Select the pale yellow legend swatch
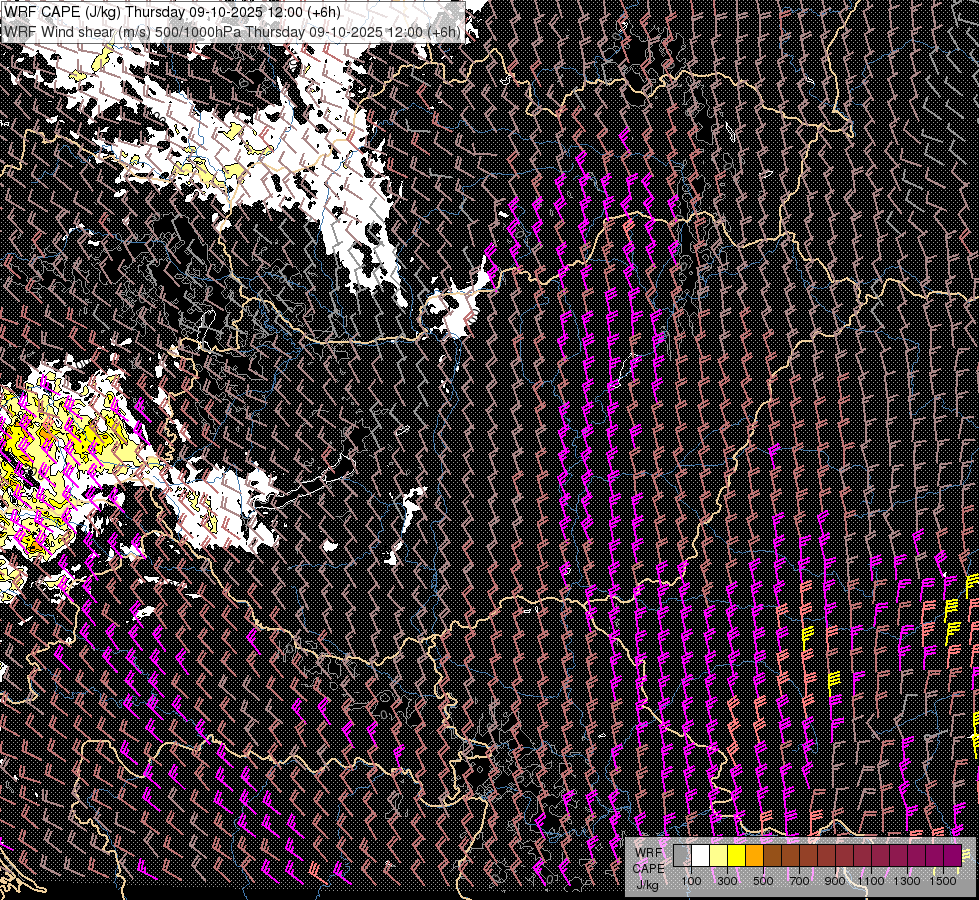Screen dimensions: 979x900 click(719, 856)
